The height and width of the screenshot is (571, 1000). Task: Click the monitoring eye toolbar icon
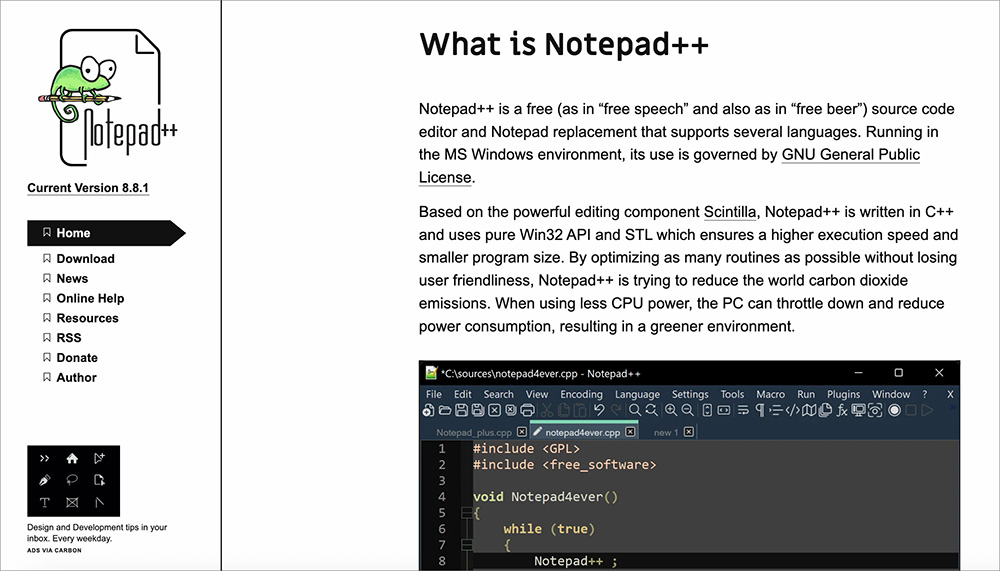click(x=875, y=410)
